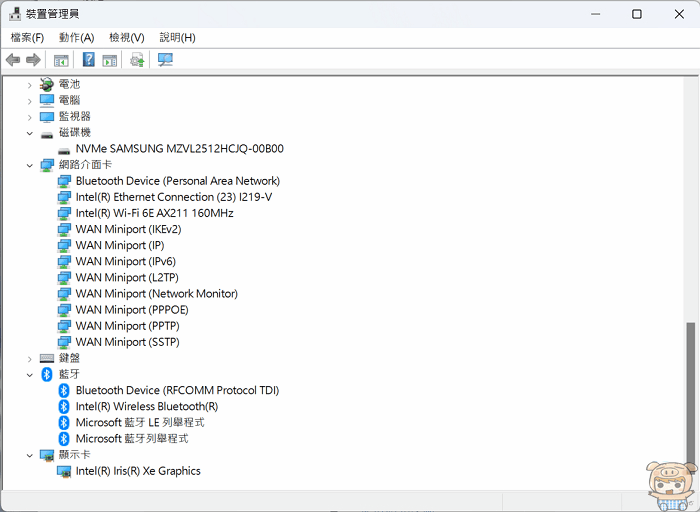
Task: Select Intel(R) Iris(R) Xe Graphics text
Action: (x=138, y=471)
